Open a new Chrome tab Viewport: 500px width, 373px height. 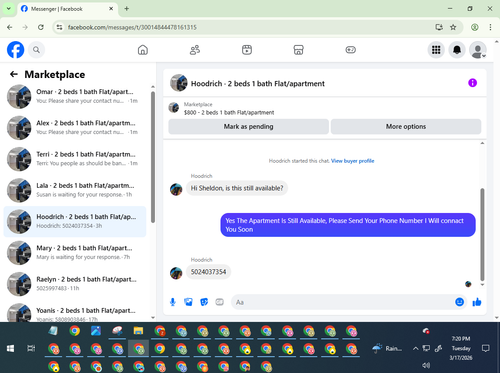[x=126, y=9]
